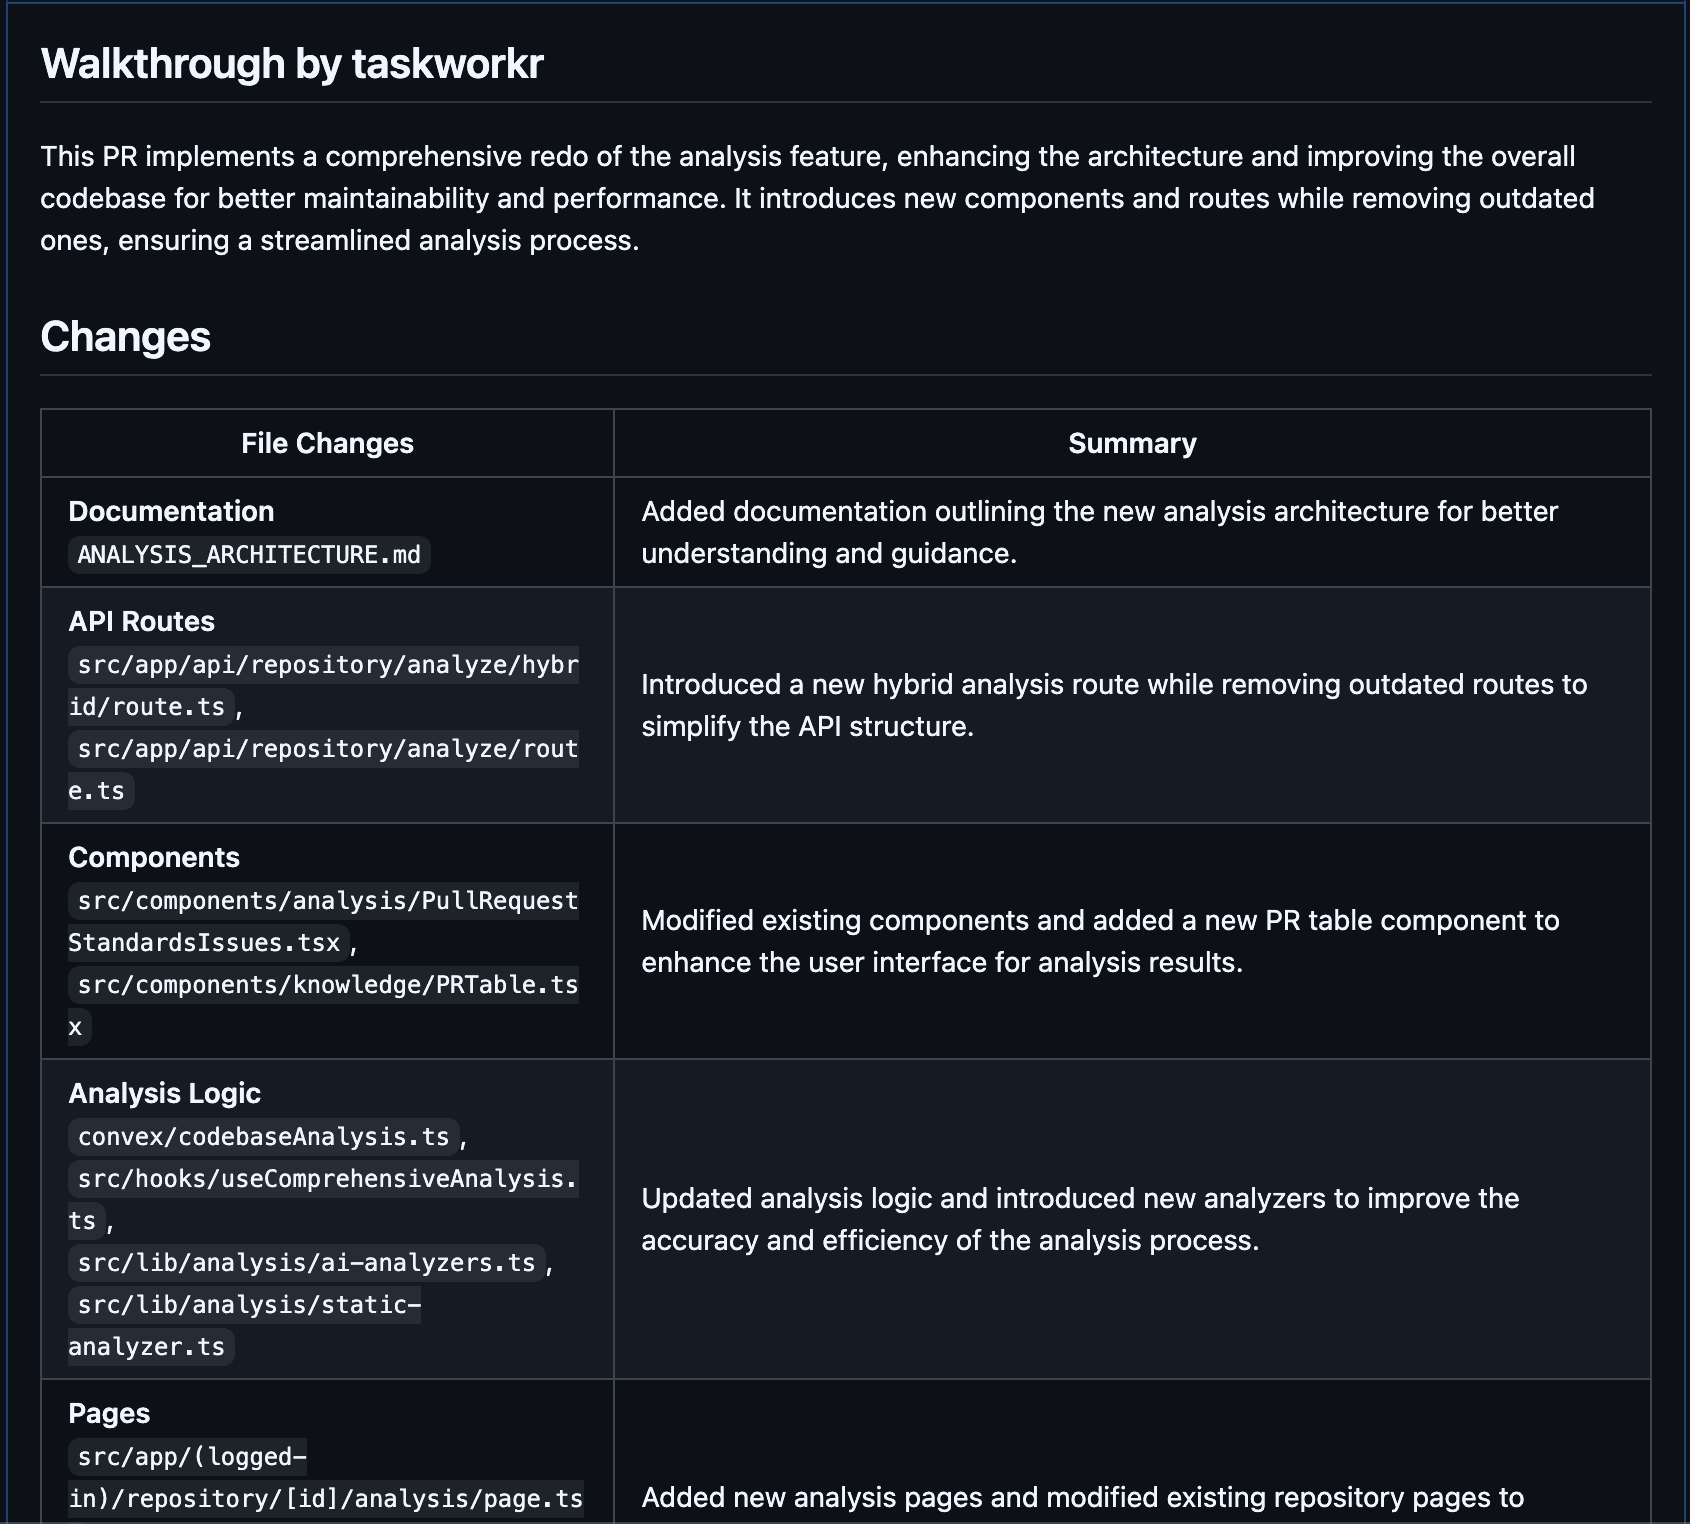Click the convex/codebaseAnalysis.ts file path
This screenshot has width=1690, height=1524.
pos(263,1137)
